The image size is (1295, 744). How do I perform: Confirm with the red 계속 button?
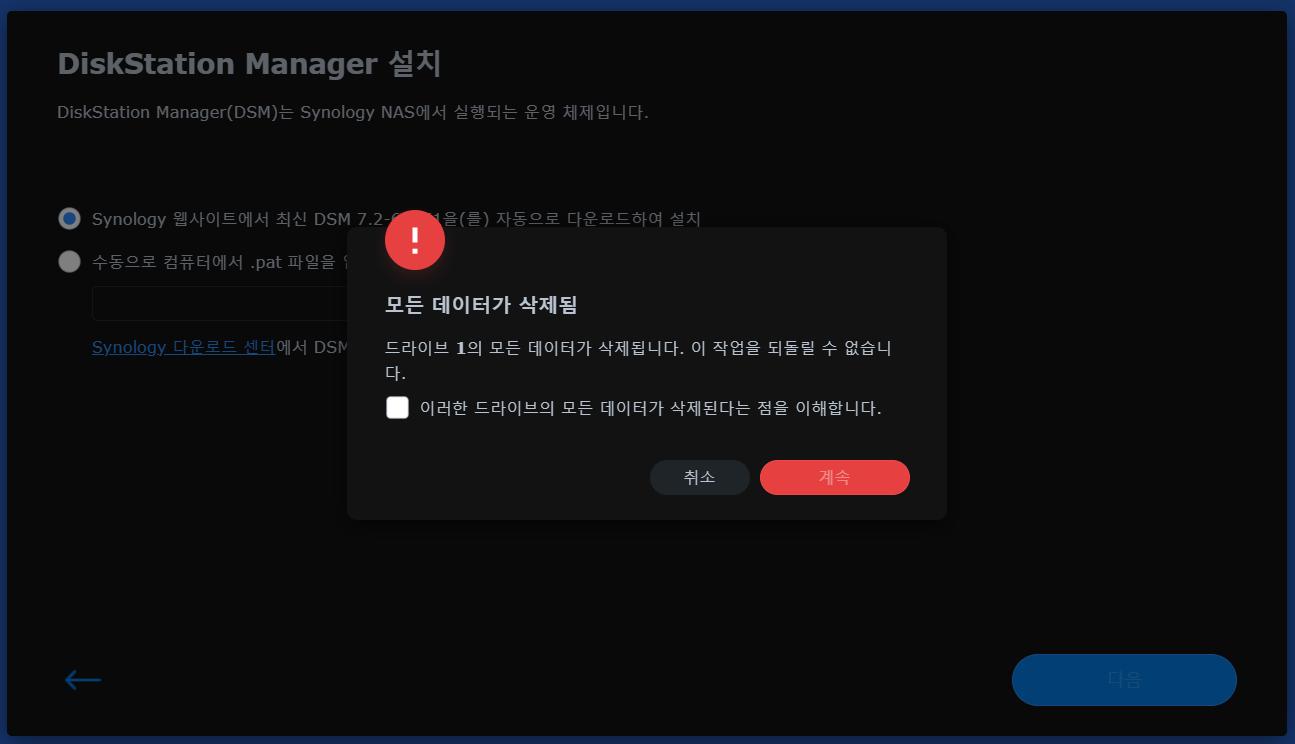click(x=835, y=477)
